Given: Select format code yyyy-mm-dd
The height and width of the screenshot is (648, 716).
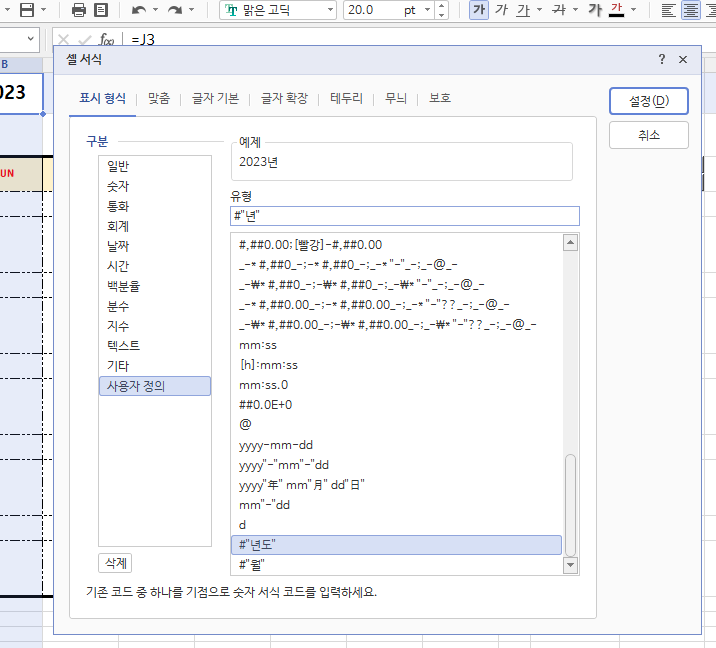Looking at the screenshot, I should (x=396, y=445).
